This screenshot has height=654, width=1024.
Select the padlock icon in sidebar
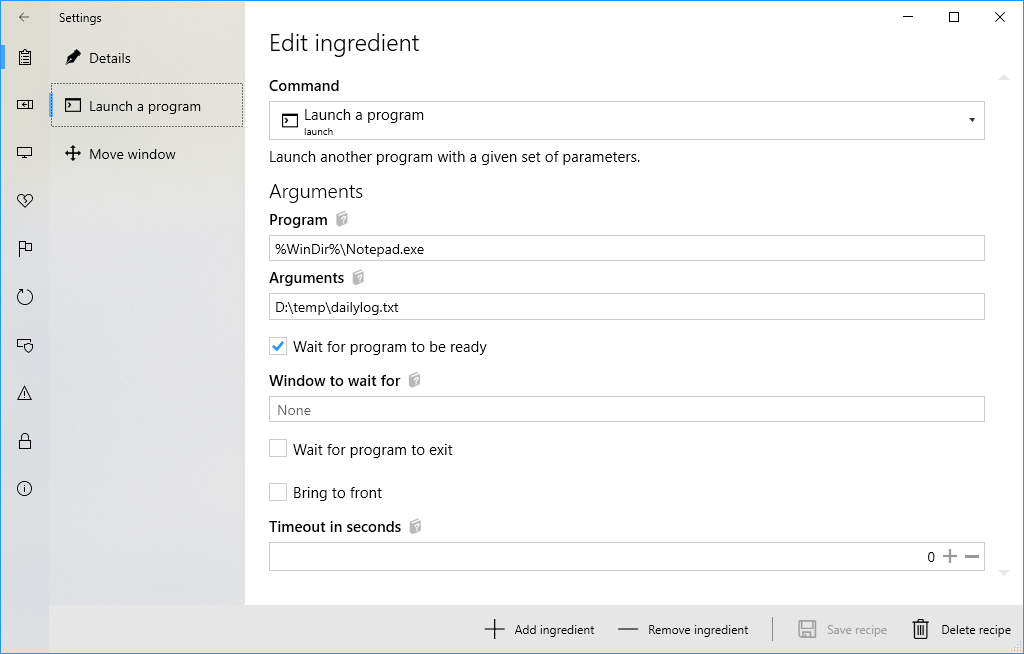click(25, 441)
